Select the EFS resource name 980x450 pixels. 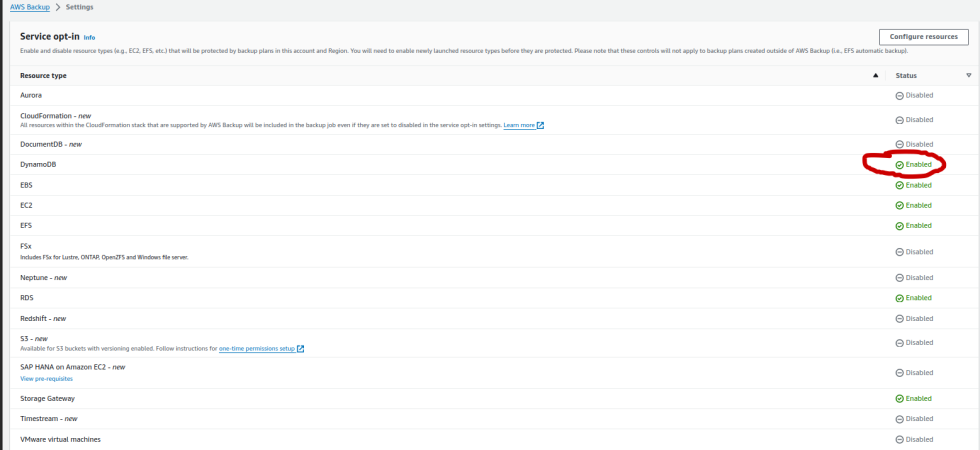coord(26,225)
